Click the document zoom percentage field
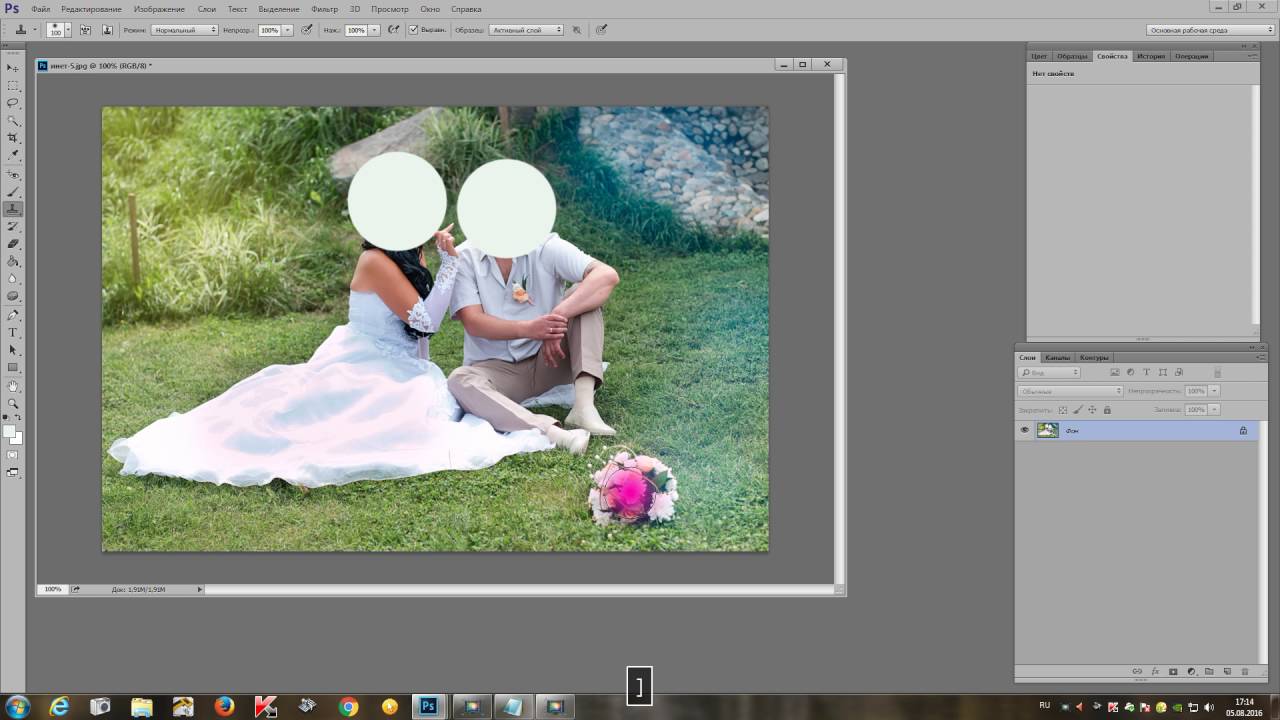 pyautogui.click(x=52, y=589)
